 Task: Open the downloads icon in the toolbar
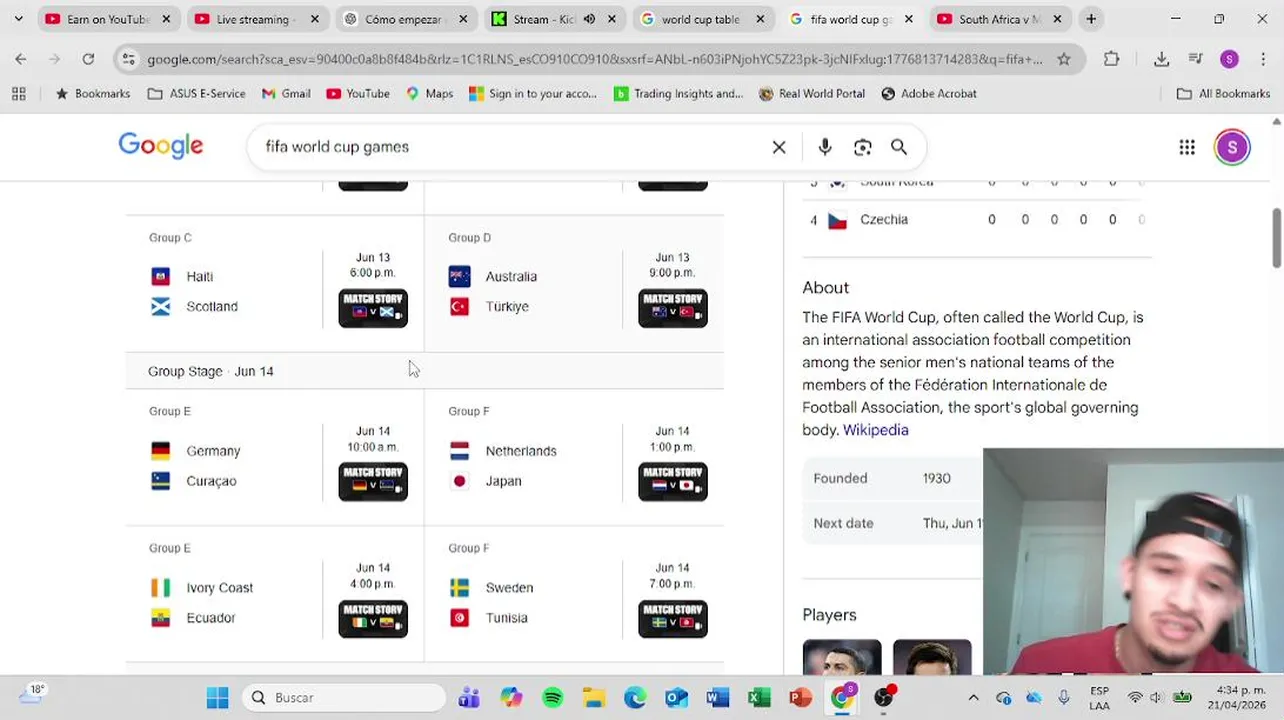point(1161,59)
